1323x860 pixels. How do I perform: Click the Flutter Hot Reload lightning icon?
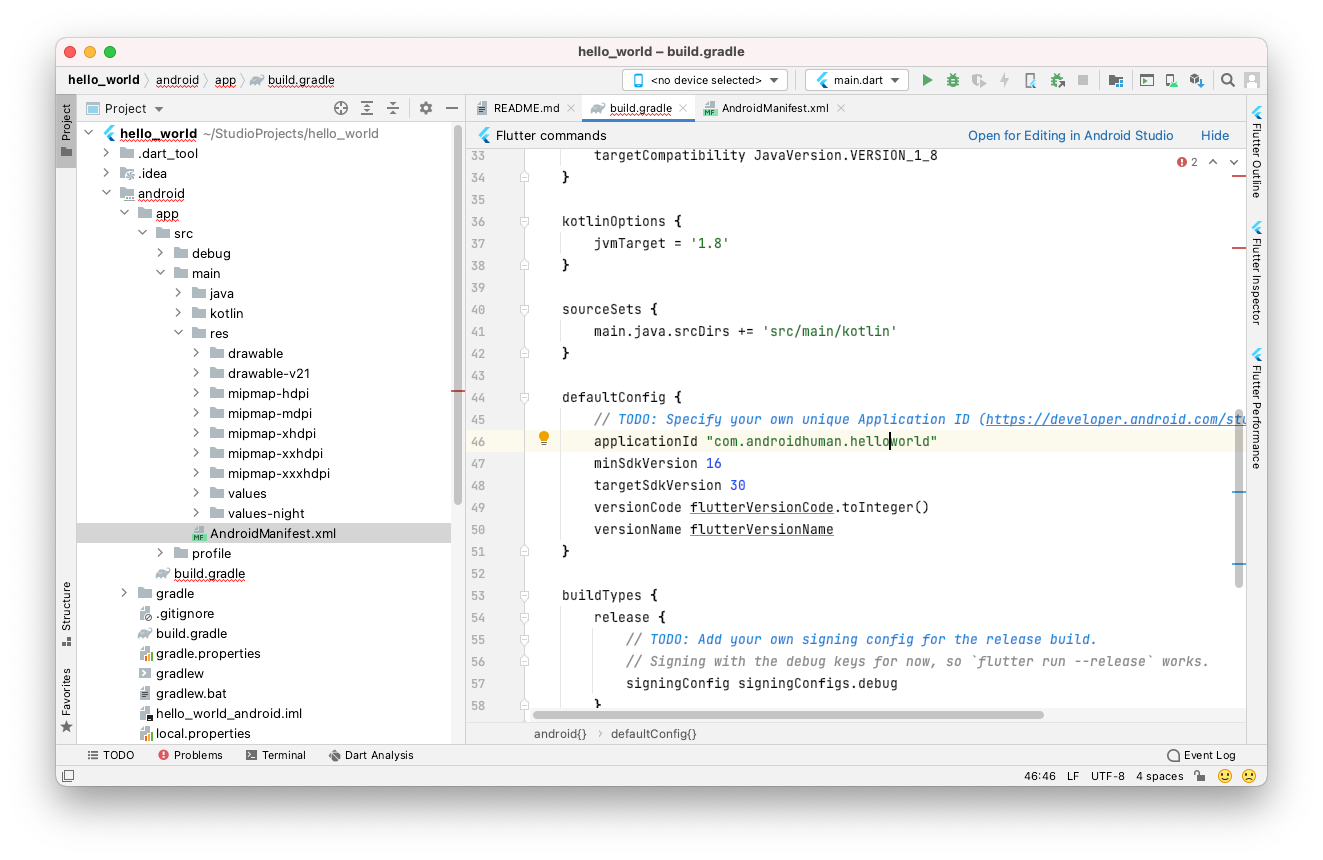(1004, 80)
